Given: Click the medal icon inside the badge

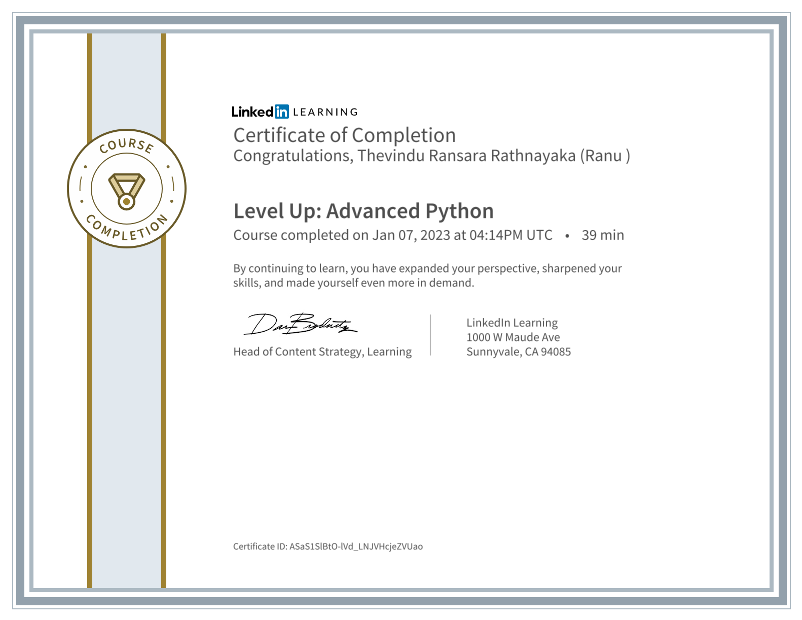Looking at the screenshot, I should point(126,187).
